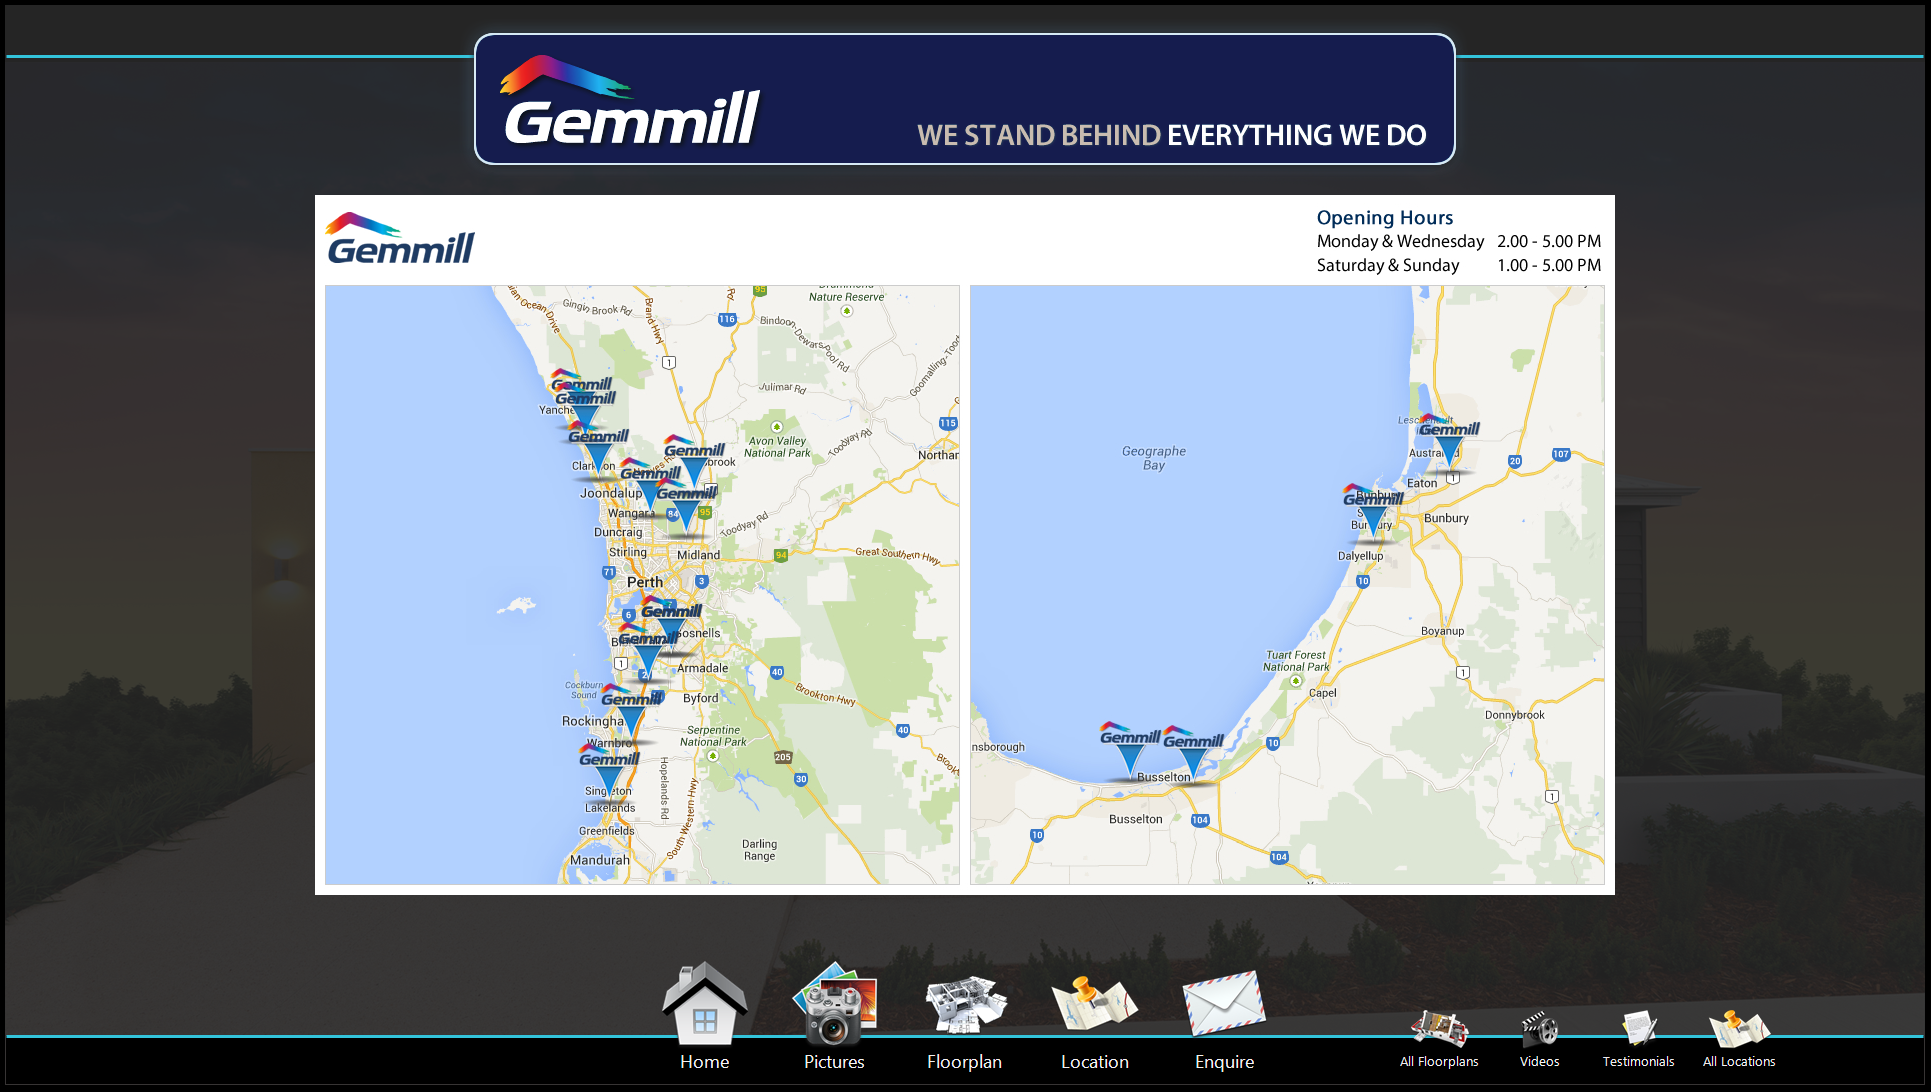The image size is (1931, 1092).
Task: Open the Floorplan blueprint icon
Action: point(964,1004)
